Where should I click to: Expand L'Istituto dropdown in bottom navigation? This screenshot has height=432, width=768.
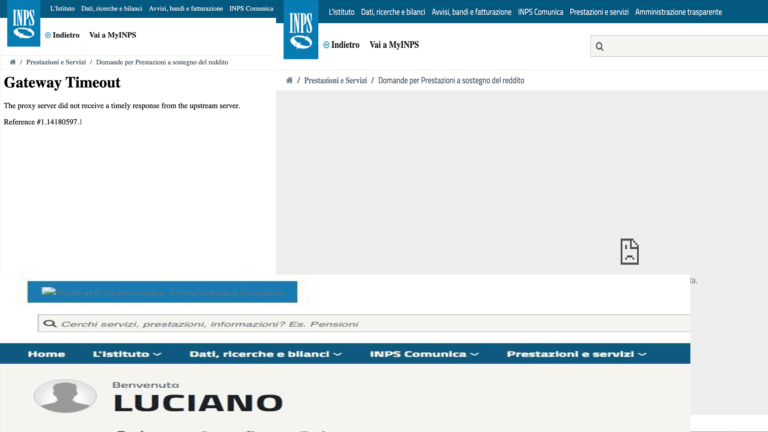[x=127, y=354]
